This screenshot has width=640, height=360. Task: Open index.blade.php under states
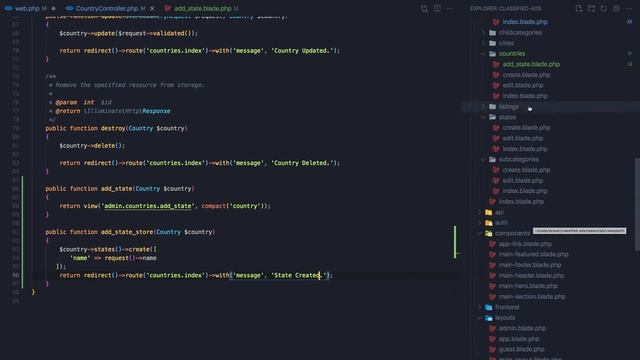click(x=525, y=149)
